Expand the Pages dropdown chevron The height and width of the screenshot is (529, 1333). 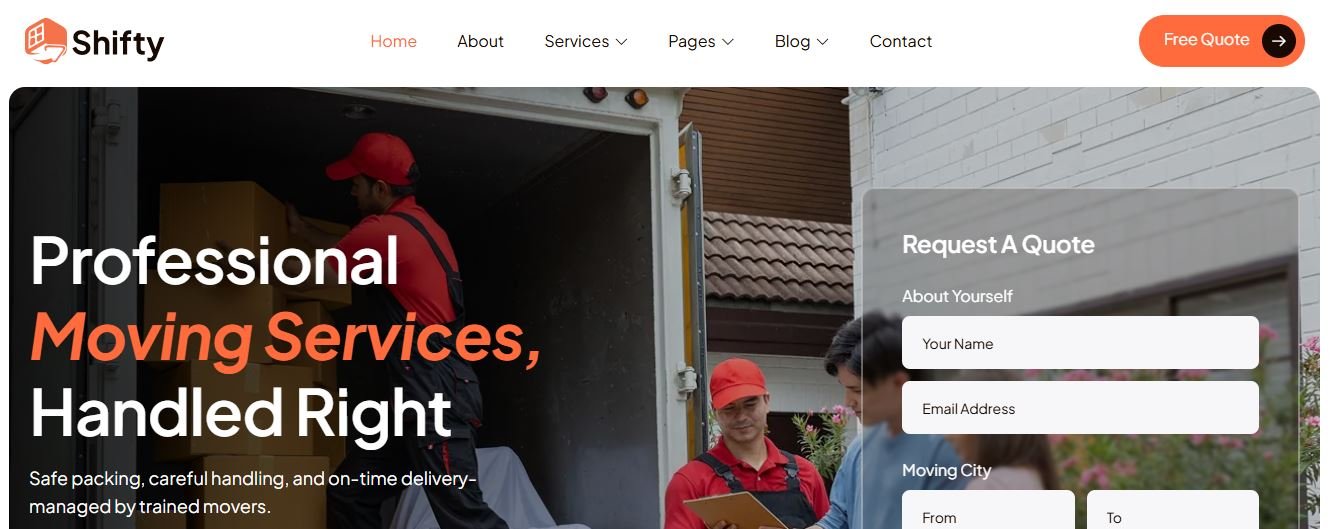728,42
